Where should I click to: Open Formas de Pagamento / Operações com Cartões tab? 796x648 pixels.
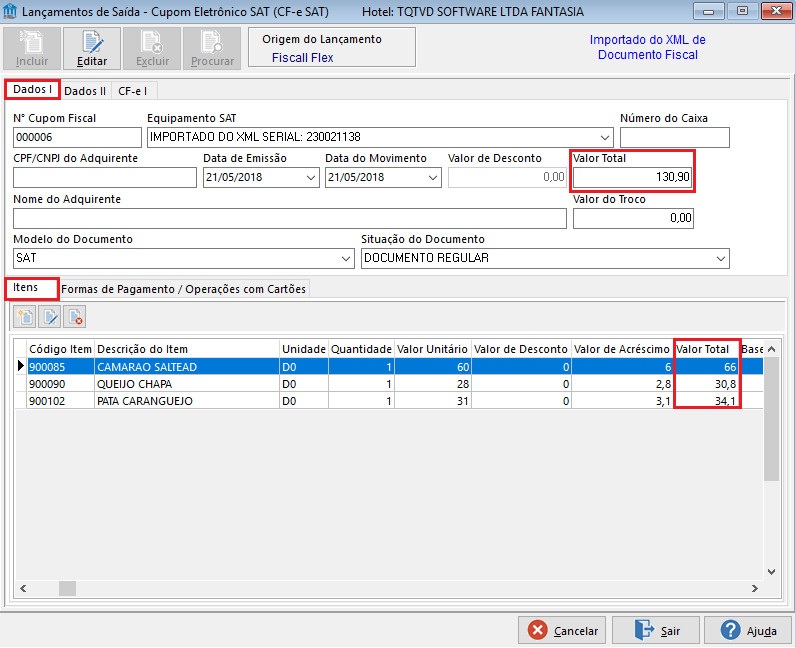coord(184,289)
